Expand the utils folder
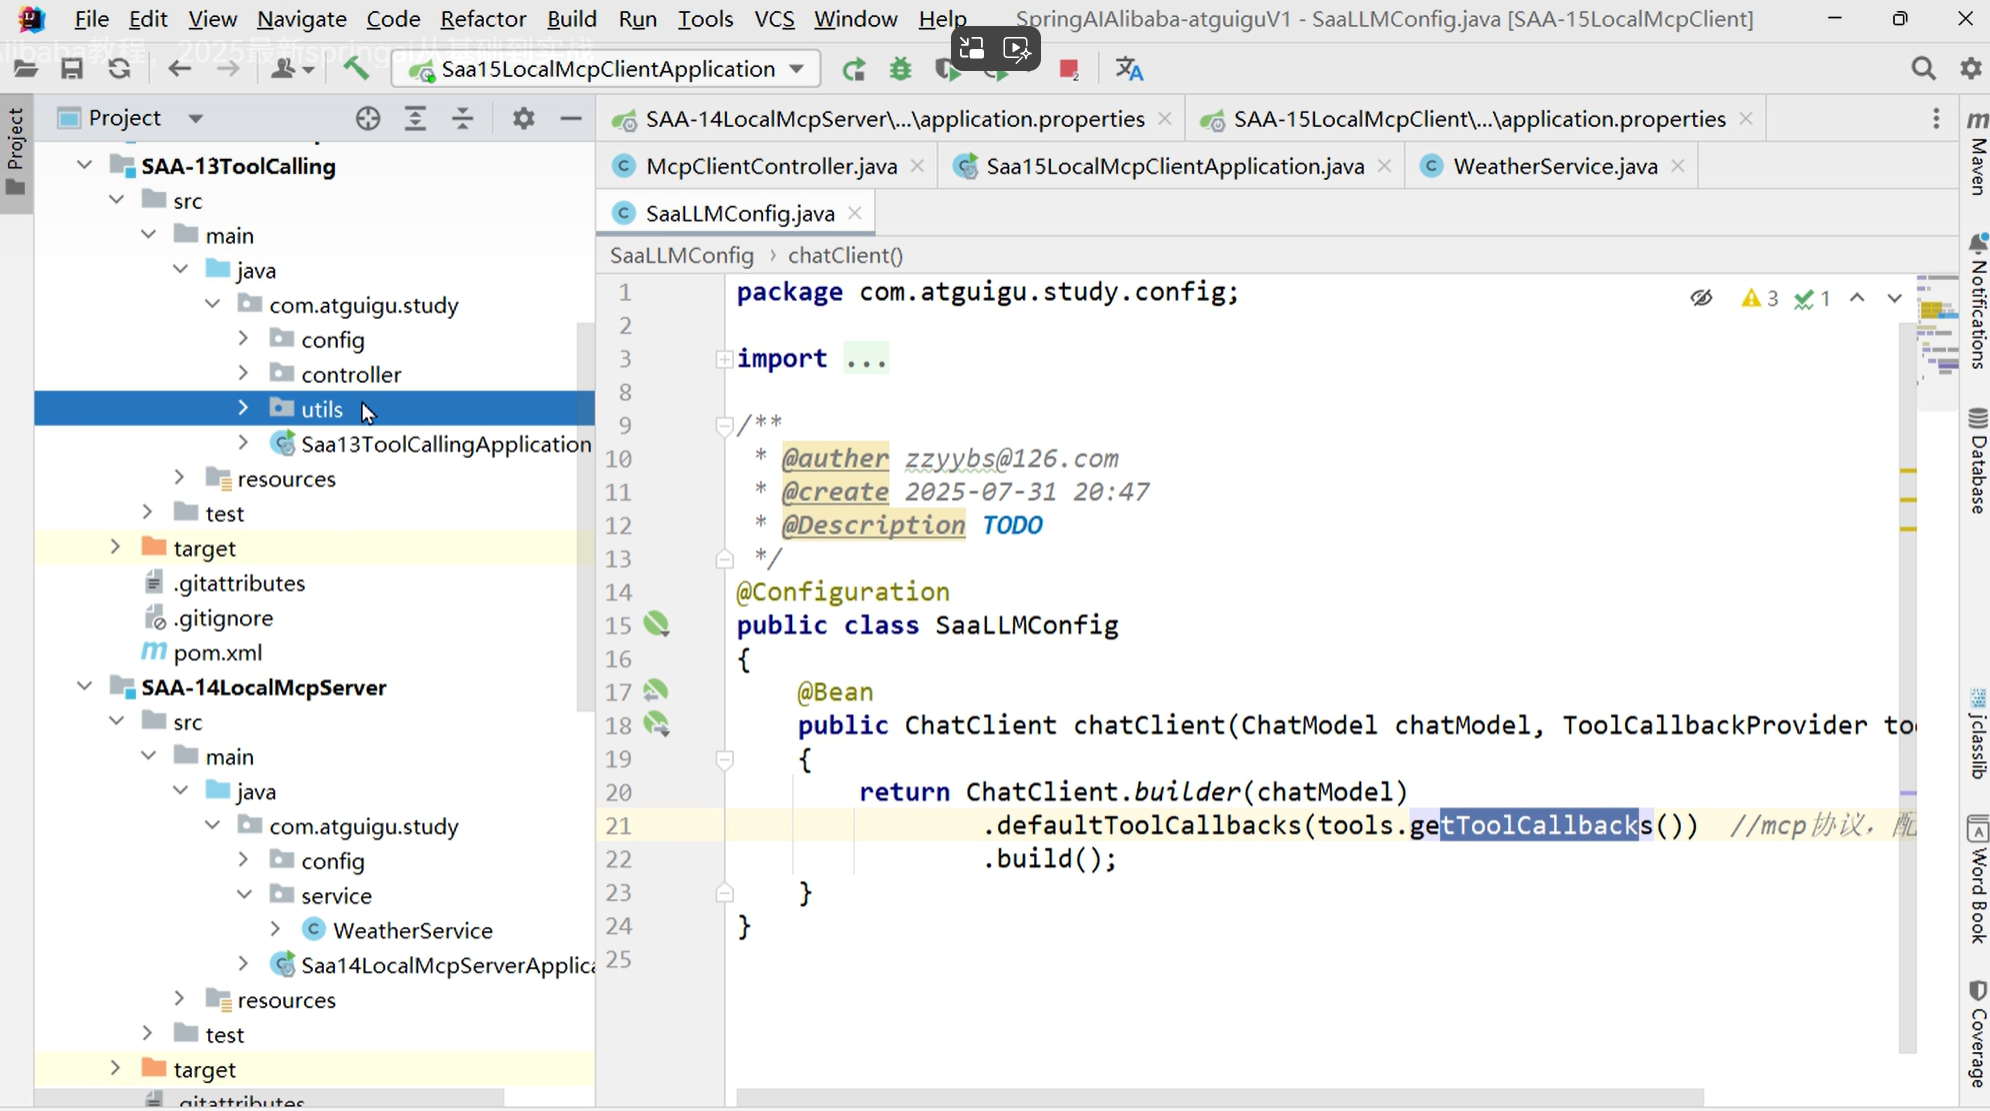The width and height of the screenshot is (1990, 1111). (243, 408)
